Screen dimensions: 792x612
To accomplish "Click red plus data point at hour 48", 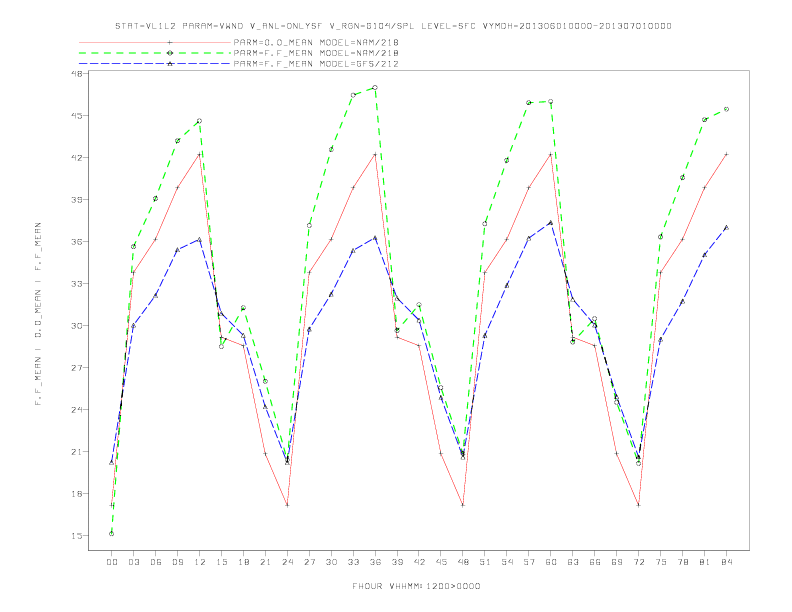I will (x=463, y=505).
